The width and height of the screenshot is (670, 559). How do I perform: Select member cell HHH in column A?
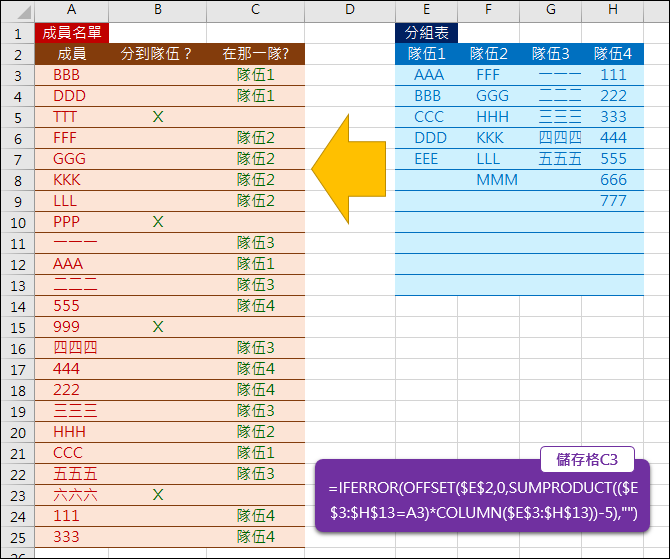[x=72, y=432]
